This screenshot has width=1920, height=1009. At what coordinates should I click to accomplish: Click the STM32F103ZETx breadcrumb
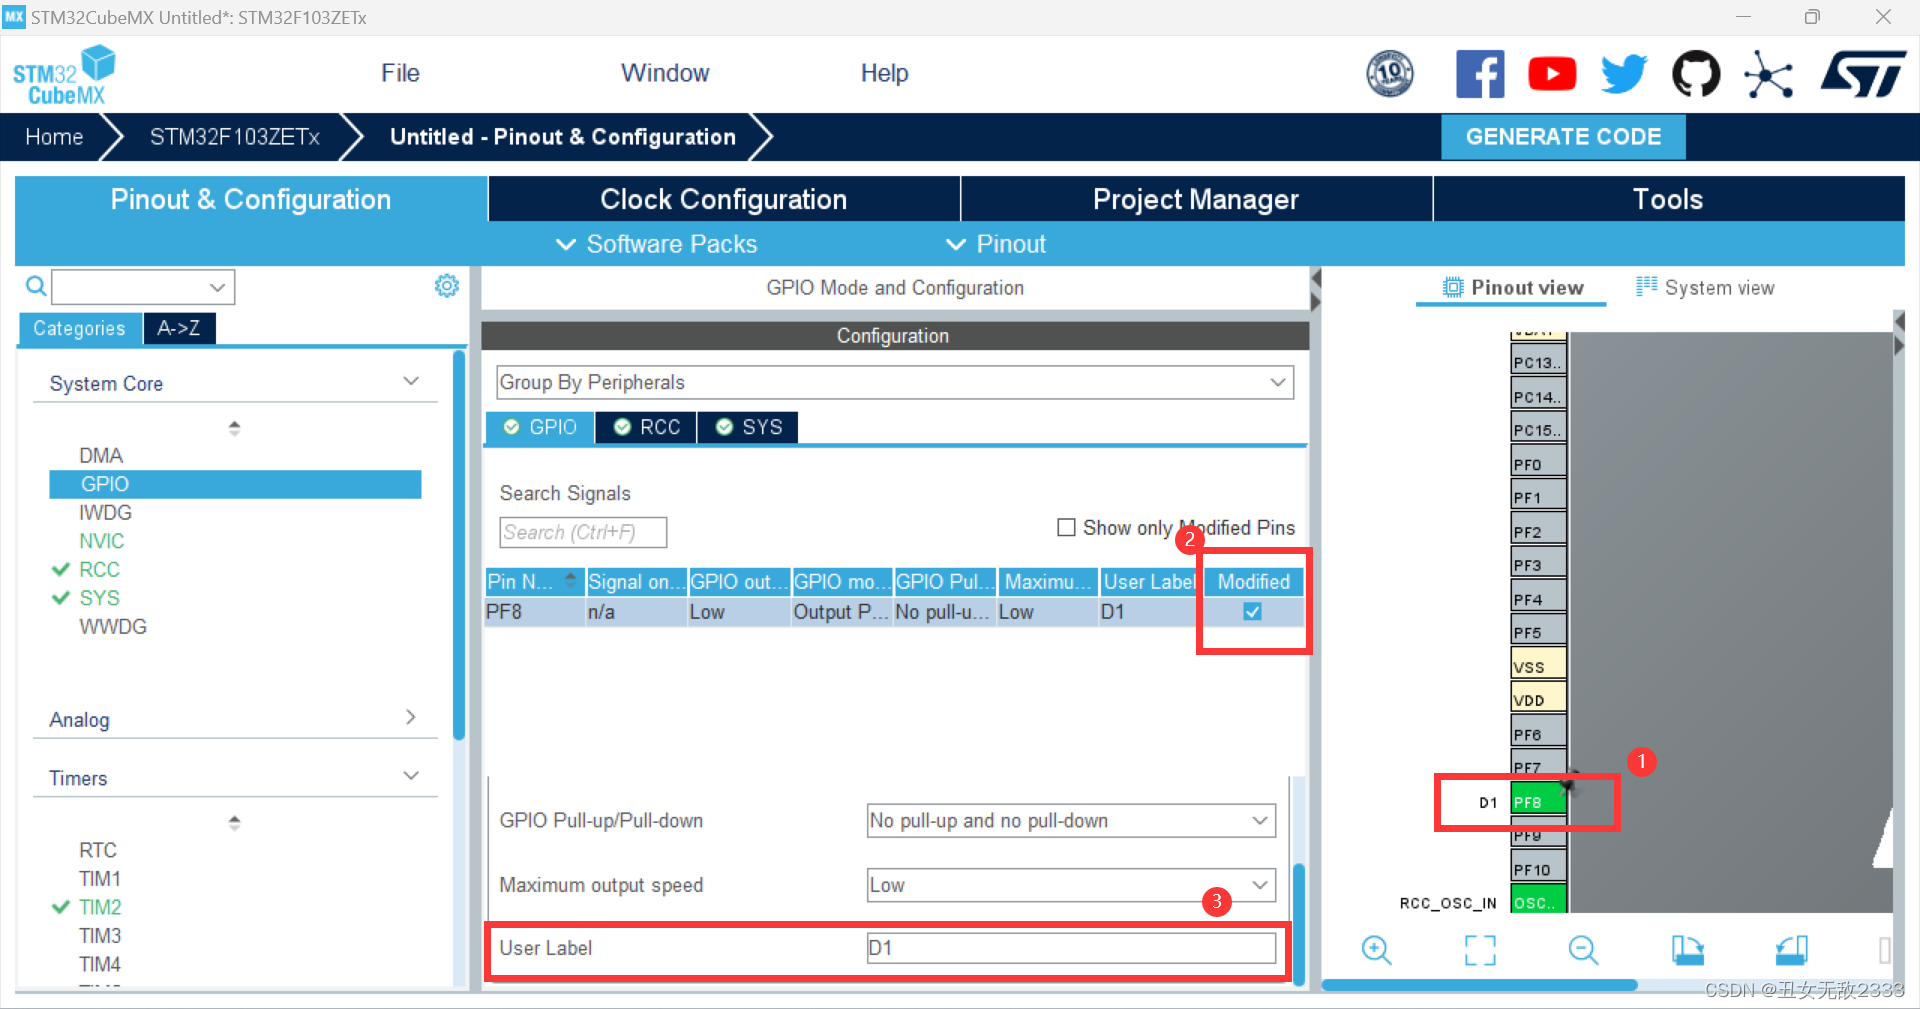click(x=235, y=137)
